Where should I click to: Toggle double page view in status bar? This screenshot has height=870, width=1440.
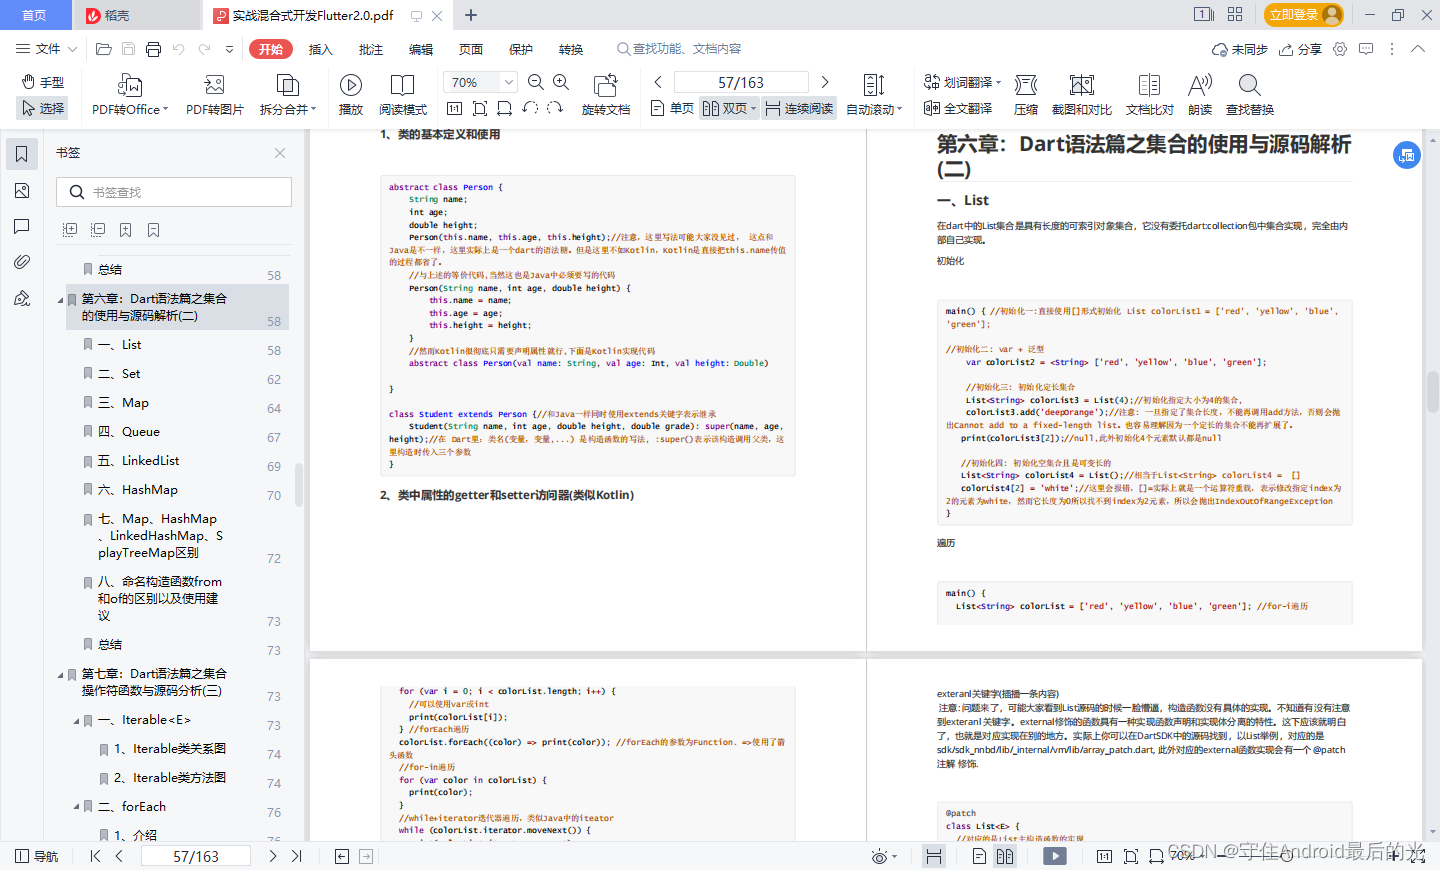pyautogui.click(x=1005, y=856)
